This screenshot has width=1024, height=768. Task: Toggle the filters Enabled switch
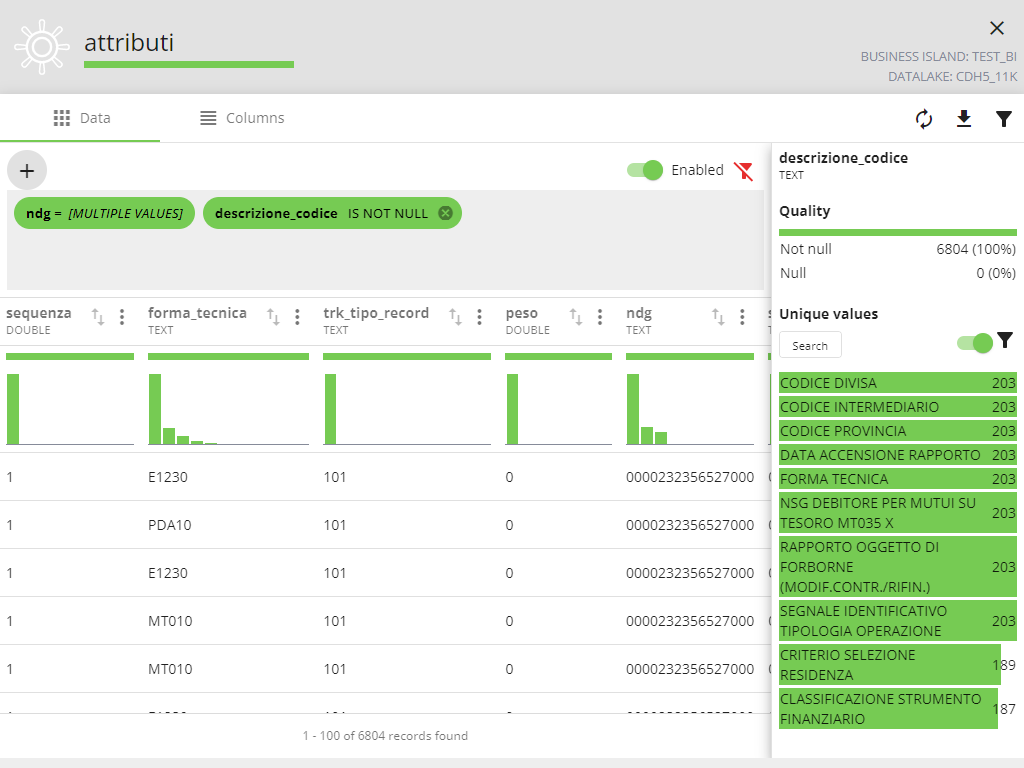(645, 170)
